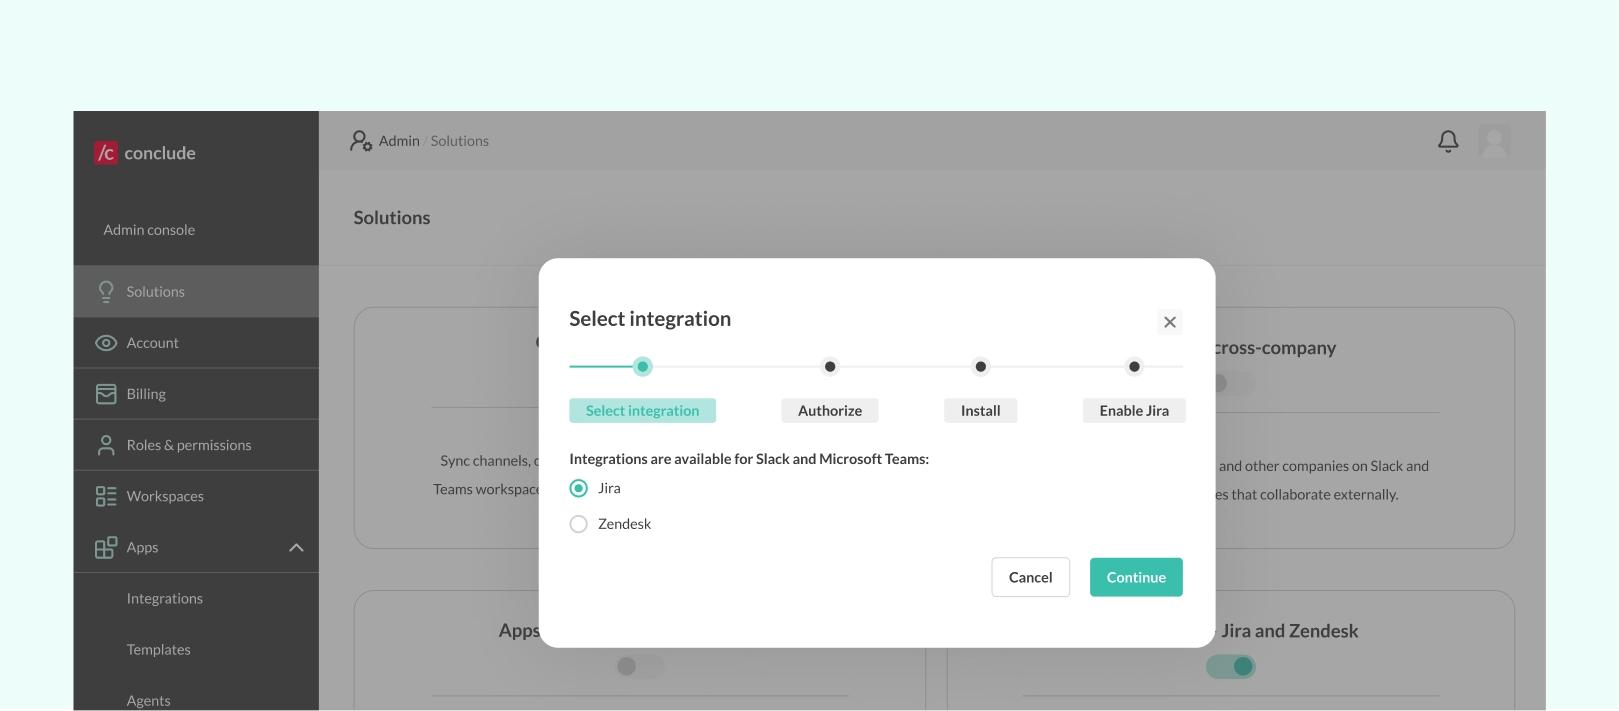Click the Roles & permissions person icon
The width and height of the screenshot is (1619, 711).
tap(106, 445)
